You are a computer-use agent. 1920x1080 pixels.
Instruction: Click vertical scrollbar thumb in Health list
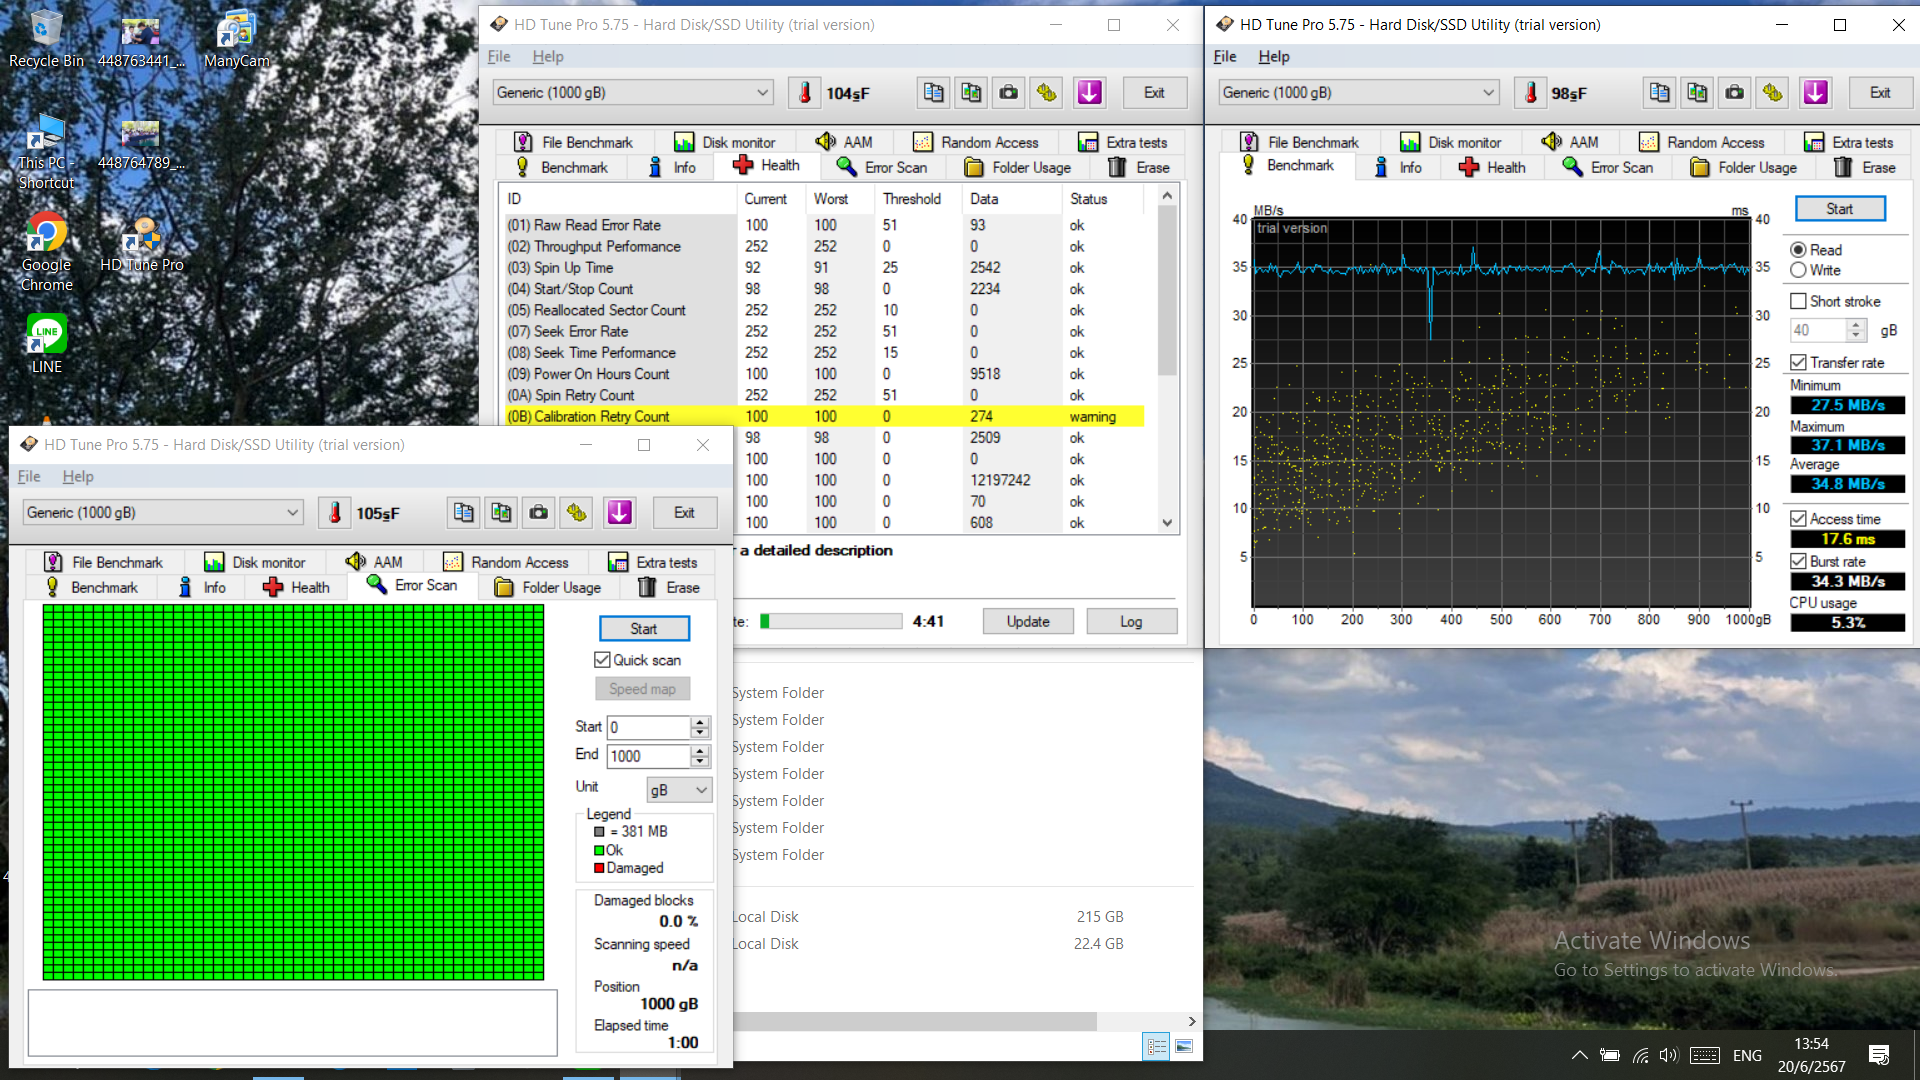(x=1167, y=290)
